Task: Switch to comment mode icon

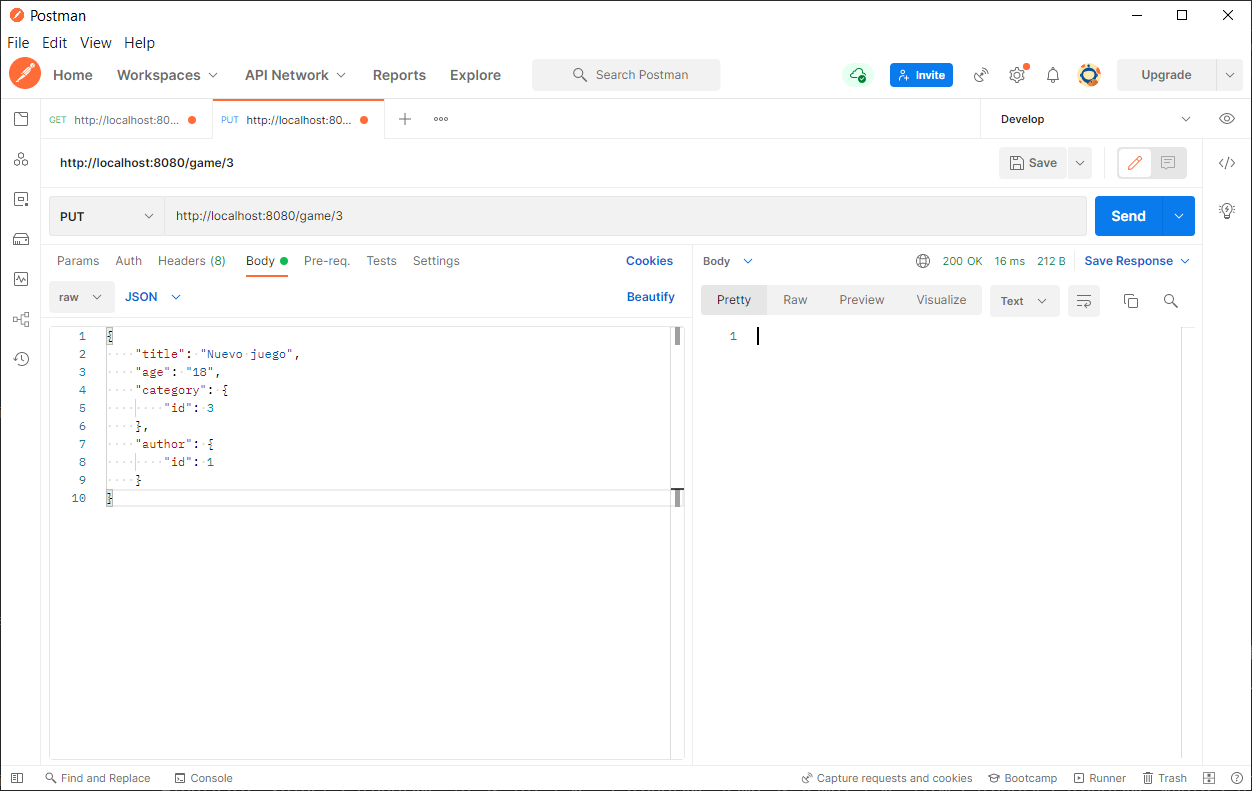Action: tap(1167, 163)
